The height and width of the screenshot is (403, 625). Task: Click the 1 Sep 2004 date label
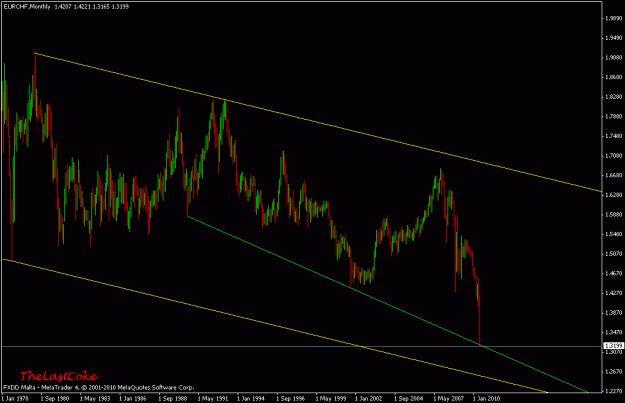pyautogui.click(x=409, y=398)
